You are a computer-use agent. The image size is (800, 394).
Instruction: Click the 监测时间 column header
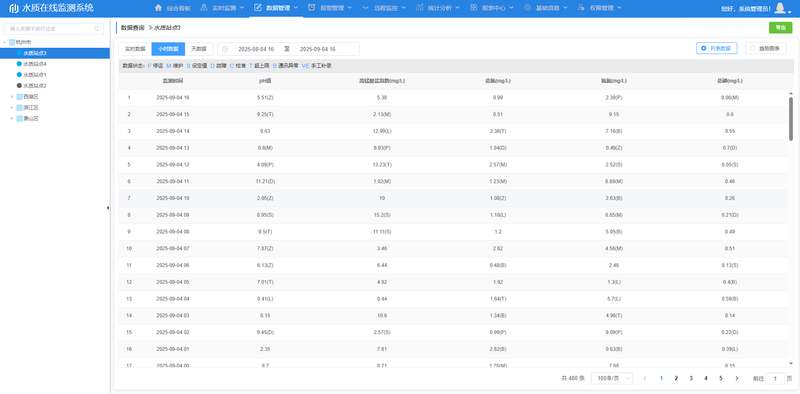coord(173,81)
